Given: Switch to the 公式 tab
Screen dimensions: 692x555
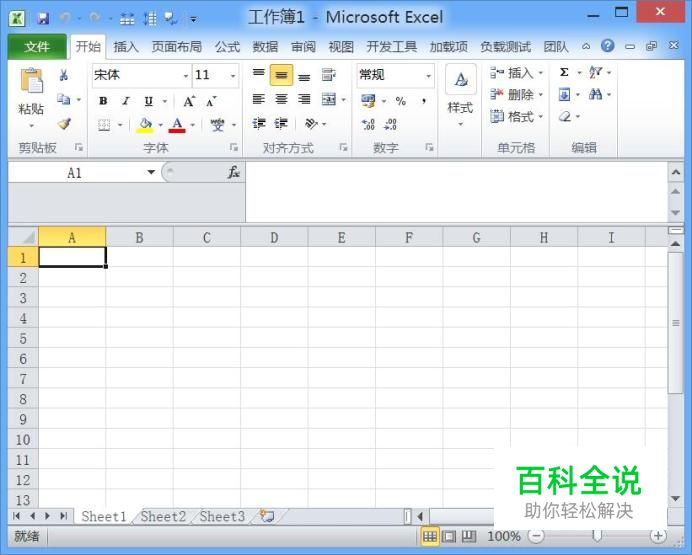Looking at the screenshot, I should pyautogui.click(x=228, y=46).
